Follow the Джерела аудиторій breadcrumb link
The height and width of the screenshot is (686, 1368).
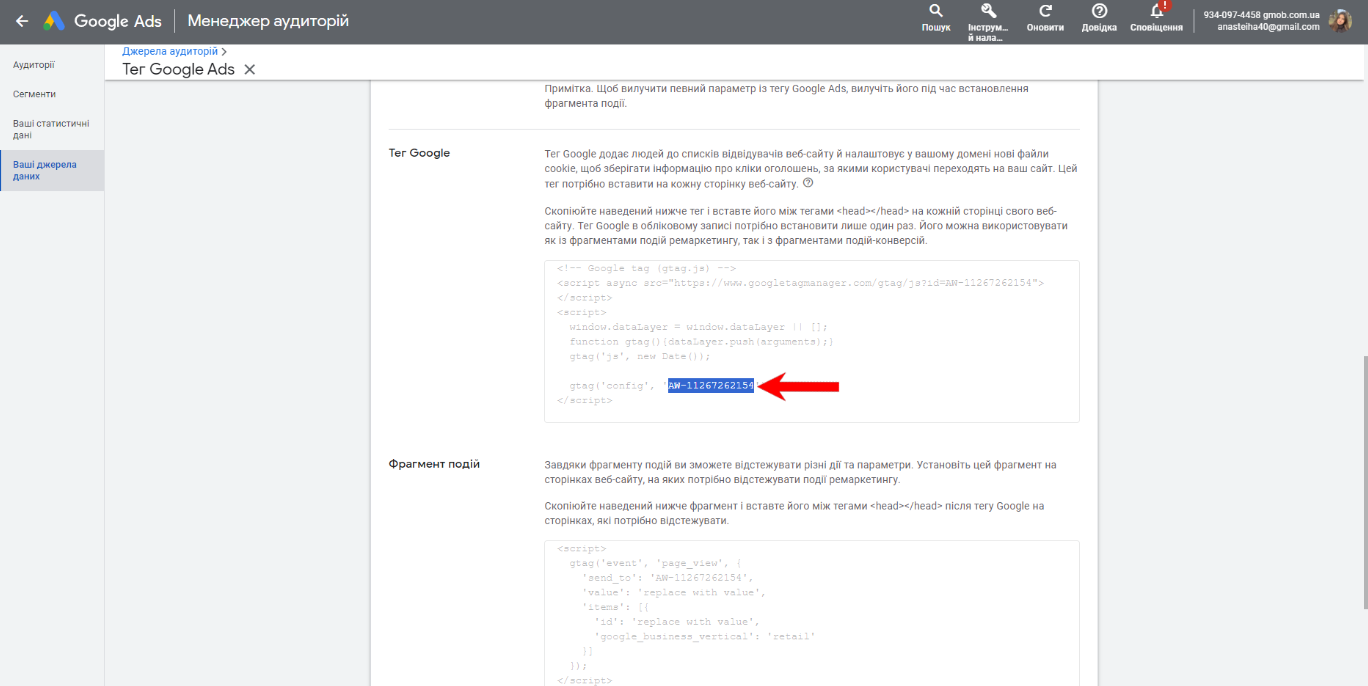170,50
